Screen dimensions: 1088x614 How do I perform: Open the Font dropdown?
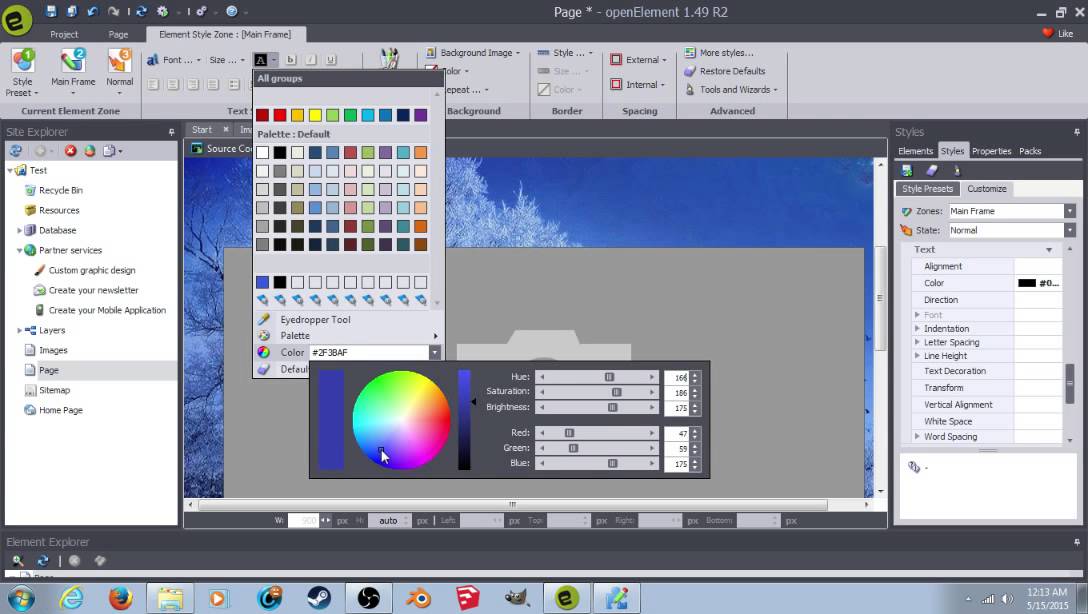pos(174,60)
